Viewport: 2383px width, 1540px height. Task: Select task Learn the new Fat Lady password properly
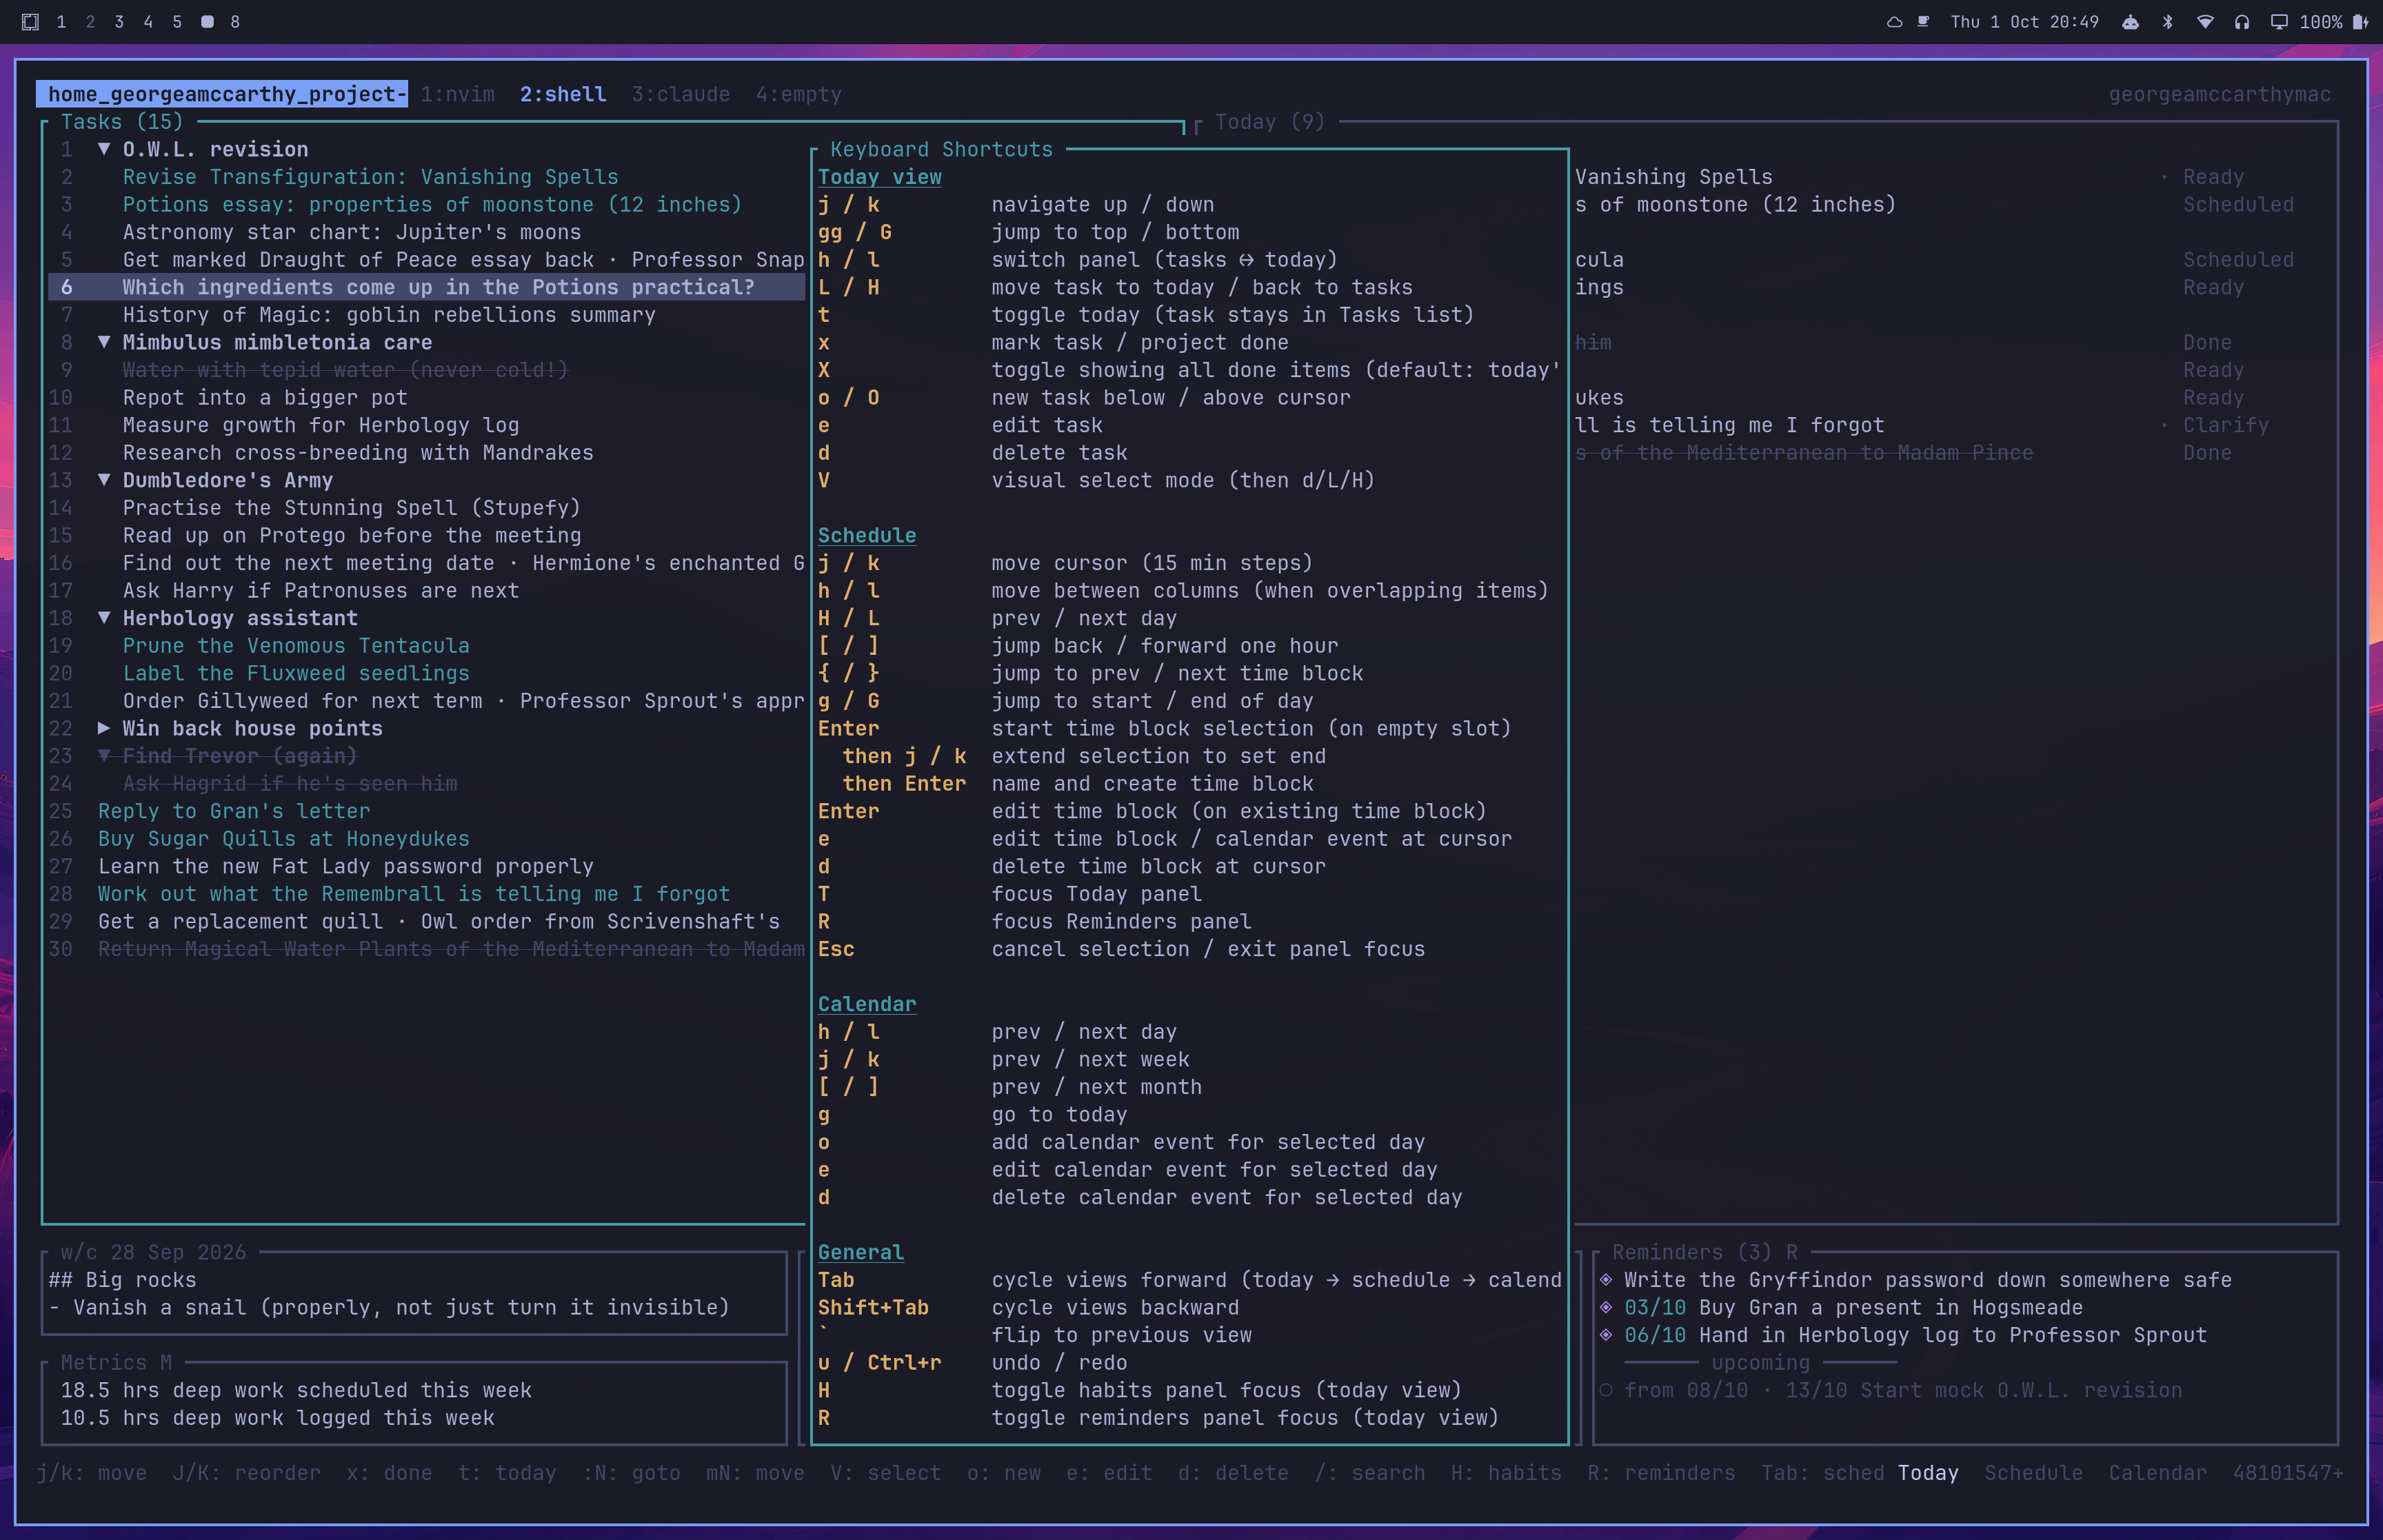pyautogui.click(x=346, y=866)
